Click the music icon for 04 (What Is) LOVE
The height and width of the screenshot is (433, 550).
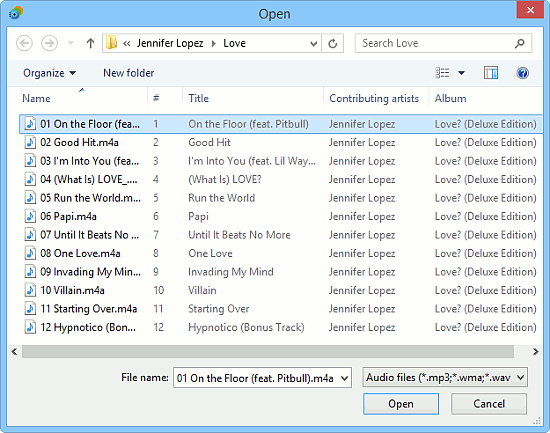click(30, 179)
